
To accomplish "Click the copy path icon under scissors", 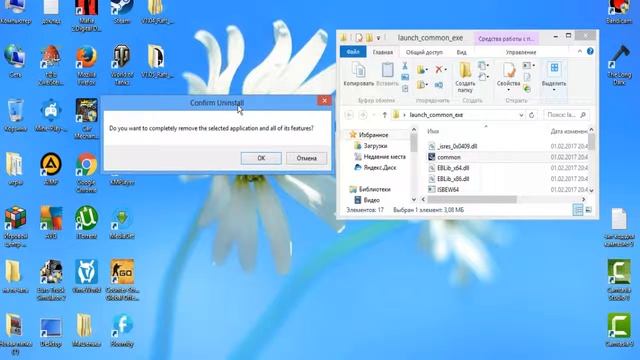I will (x=405, y=77).
